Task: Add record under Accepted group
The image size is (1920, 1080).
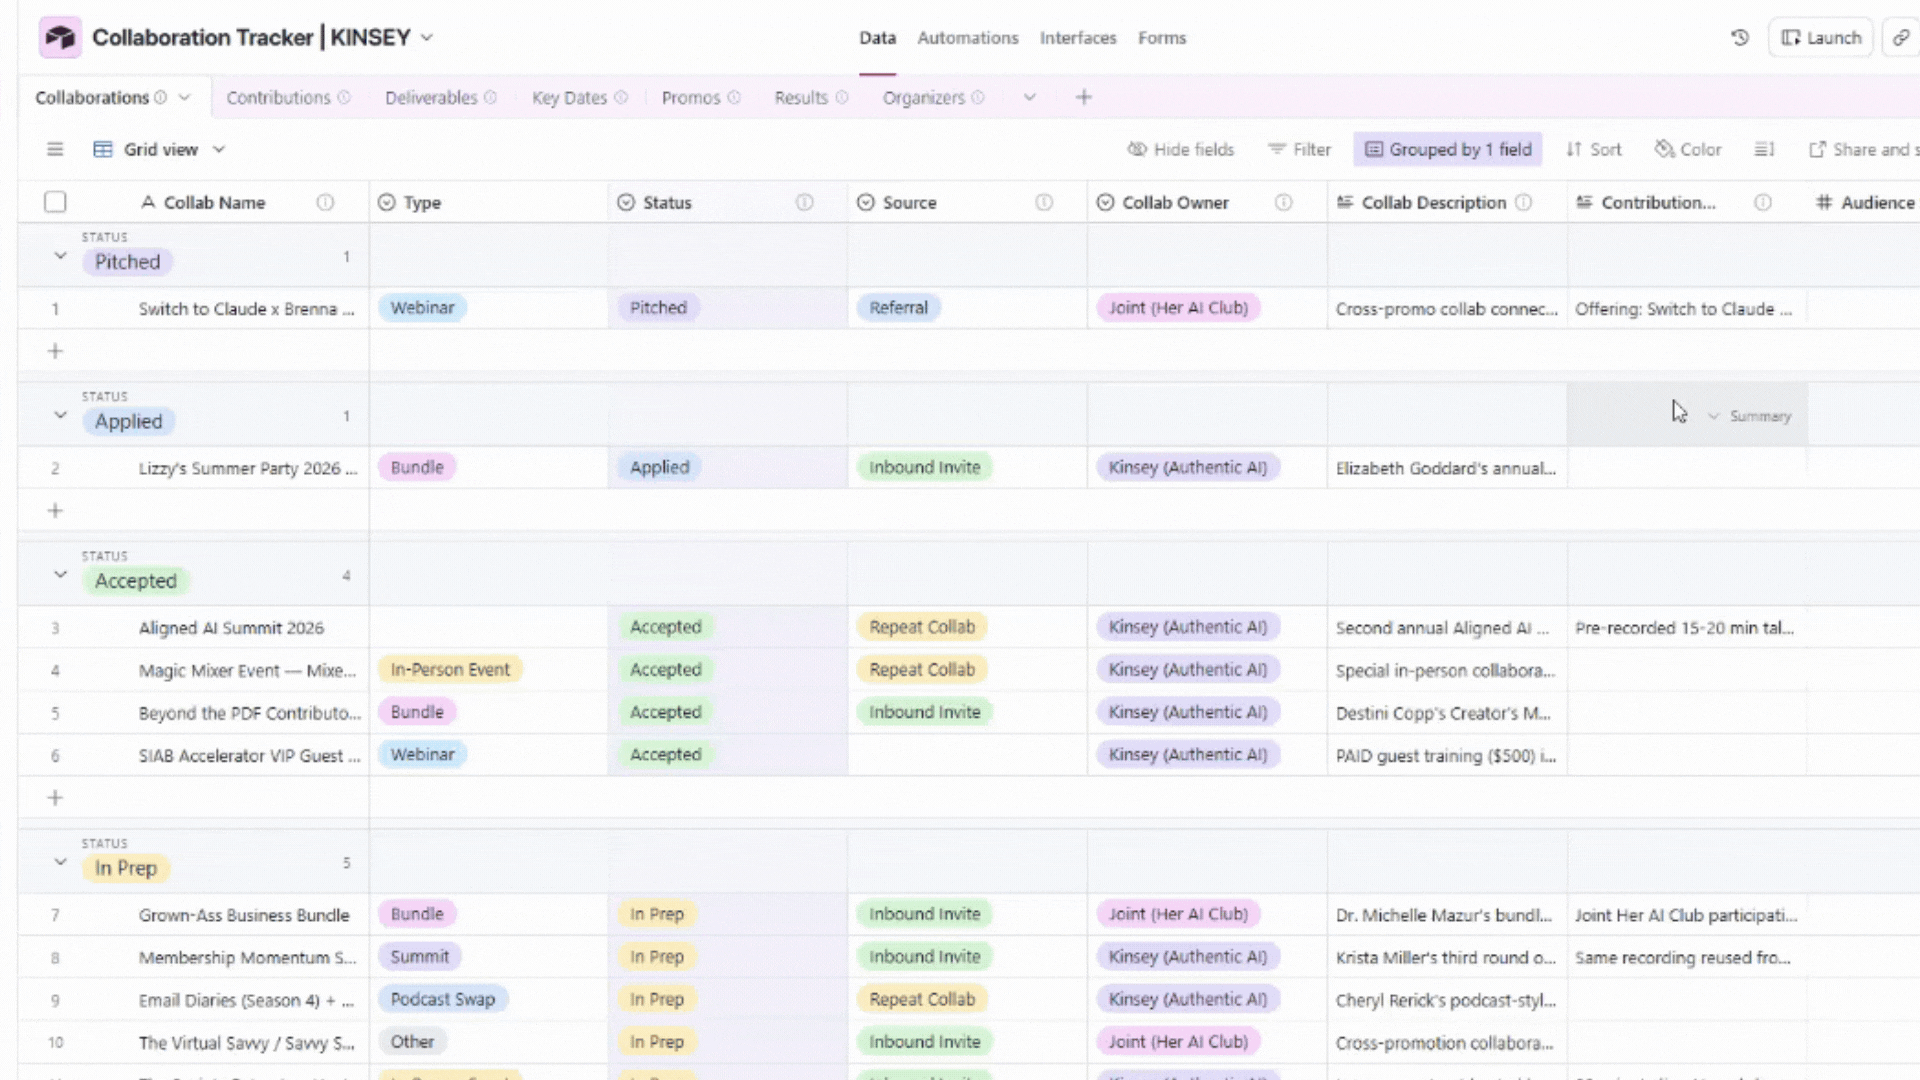Action: pos(55,797)
